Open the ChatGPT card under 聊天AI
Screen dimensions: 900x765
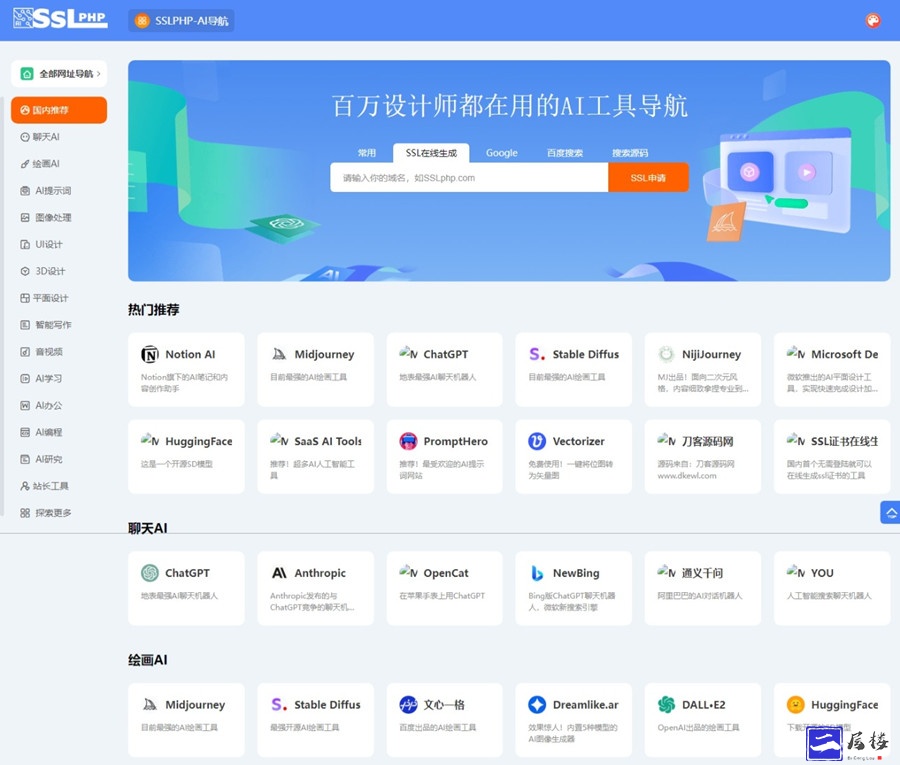pyautogui.click(x=187, y=588)
